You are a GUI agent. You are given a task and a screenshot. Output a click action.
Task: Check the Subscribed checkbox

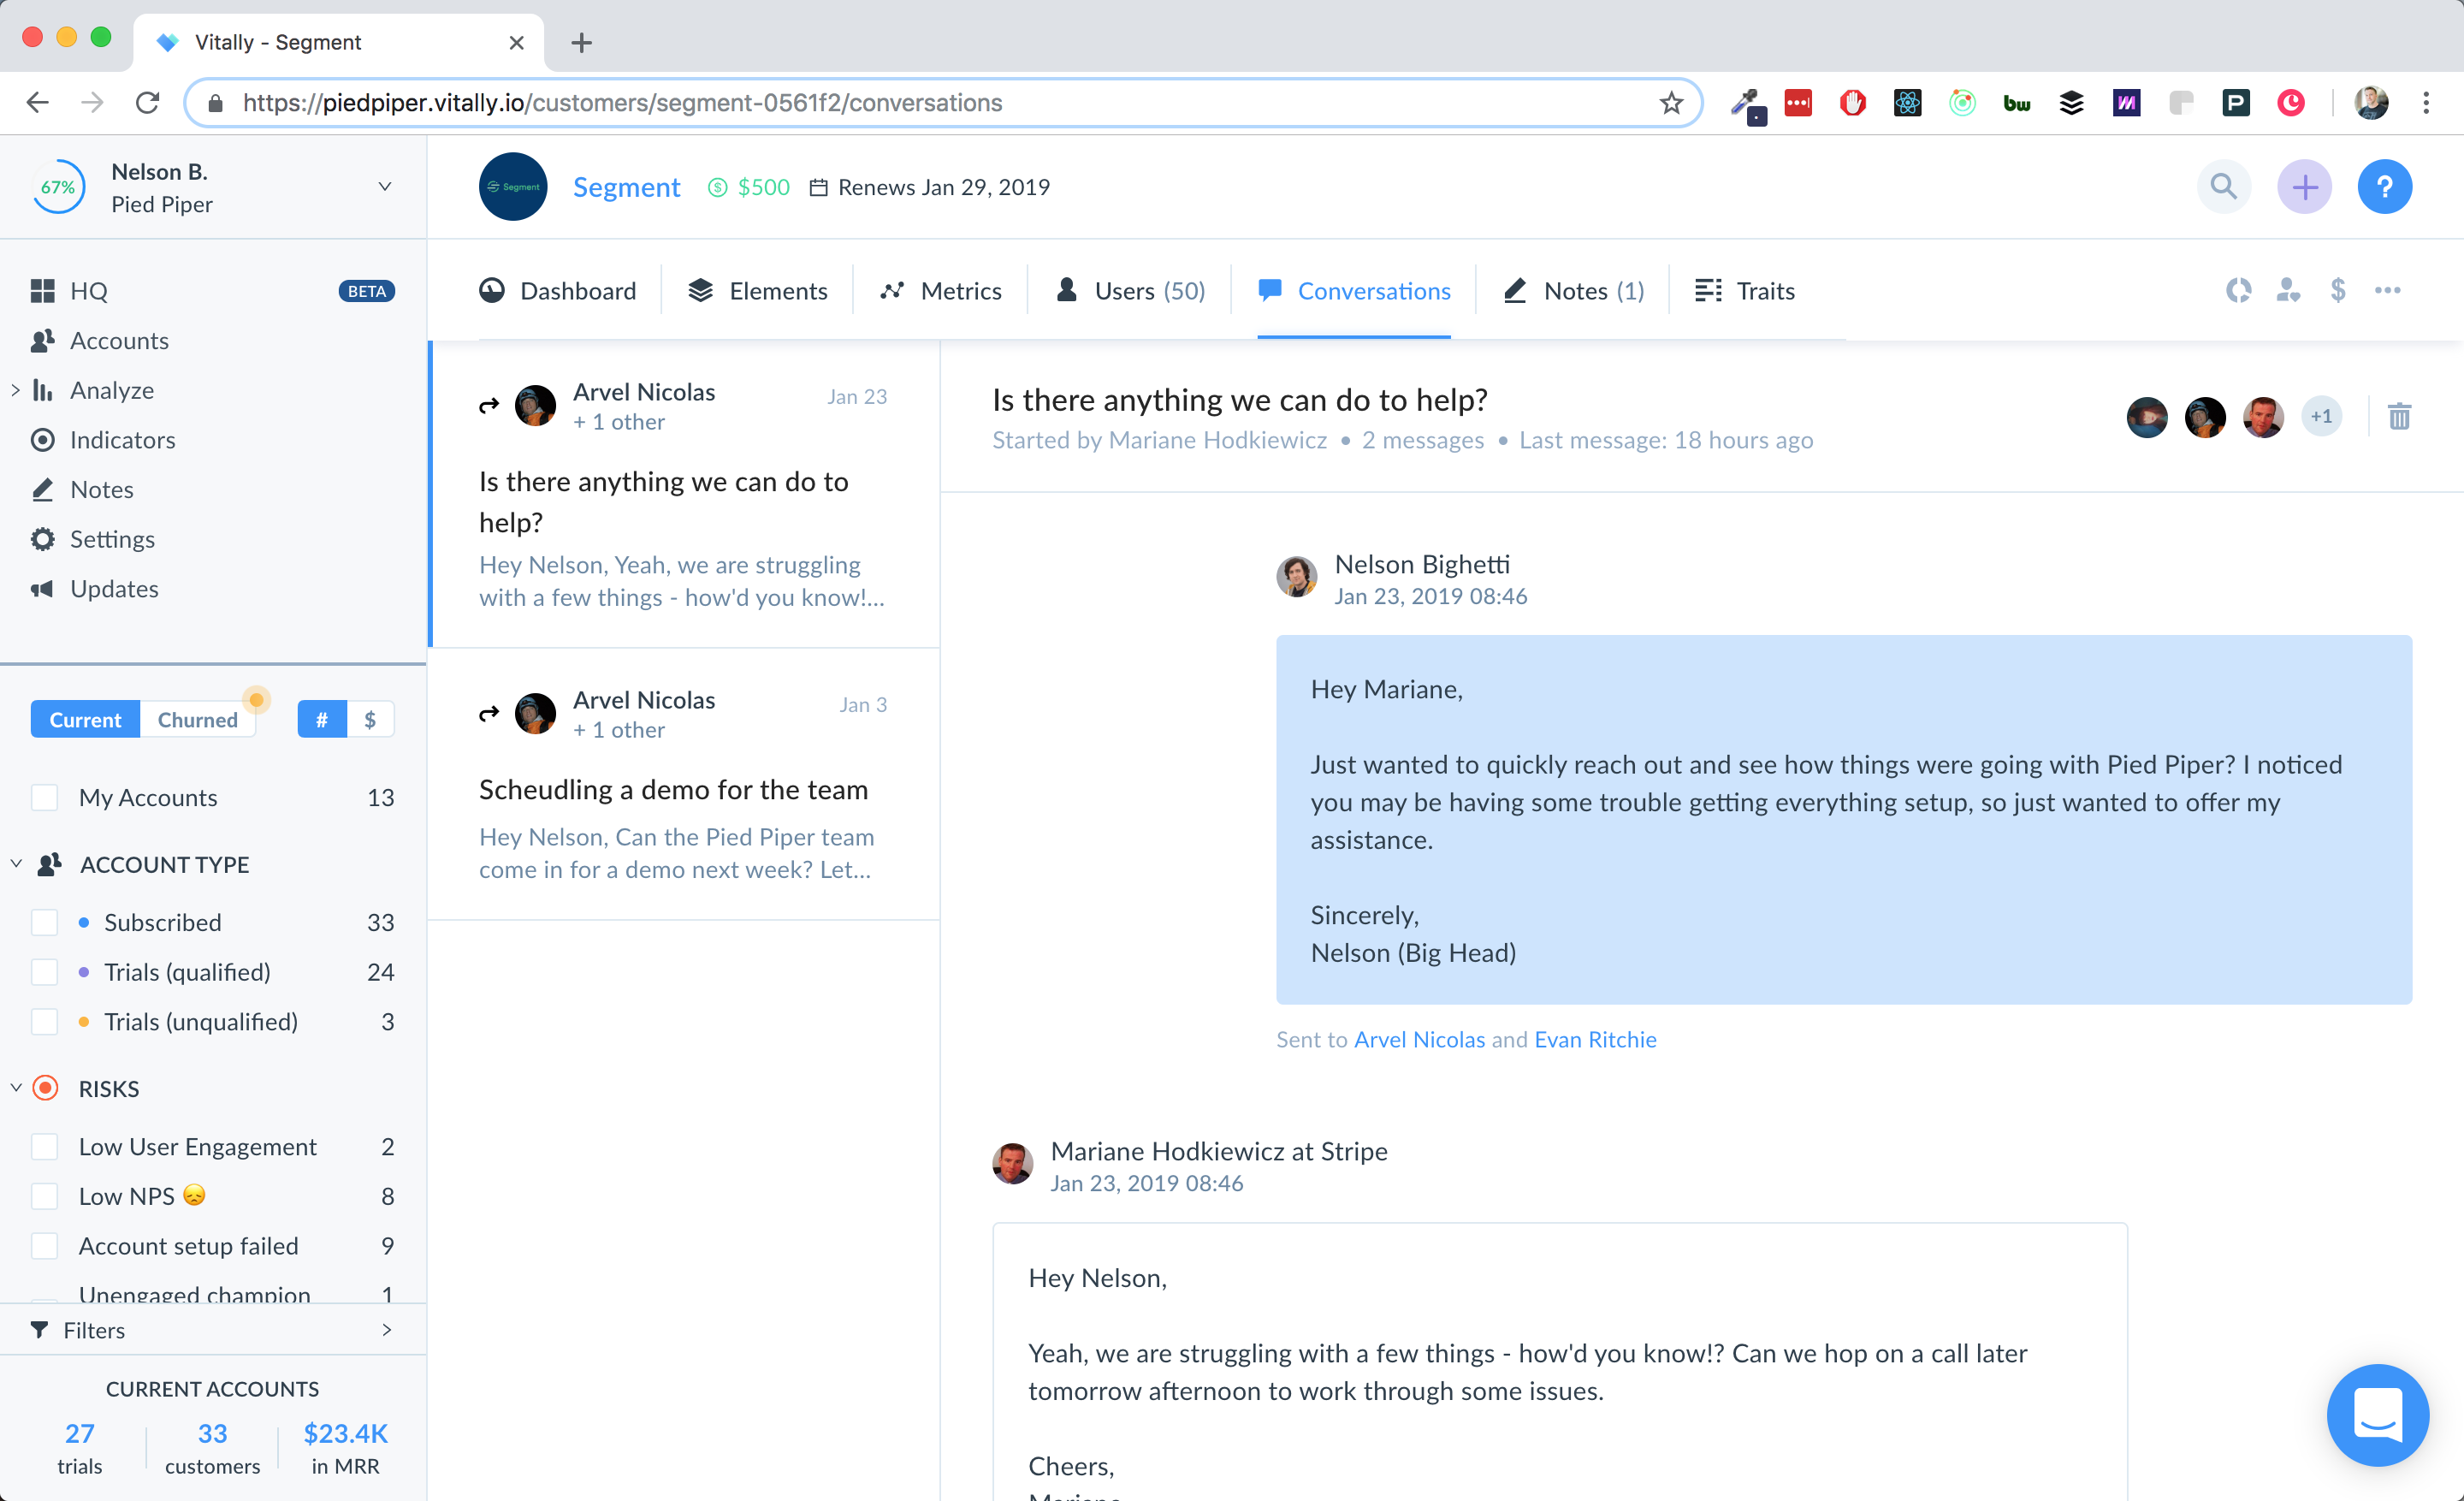44,922
